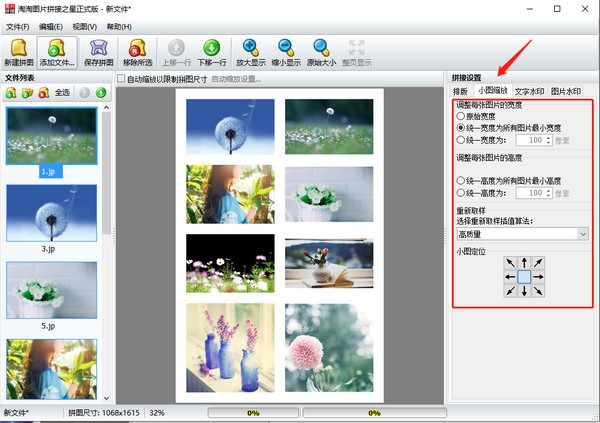This screenshot has height=423, width=600.
Task: Click the center square of 小图定位 grid
Action: [x=525, y=277]
